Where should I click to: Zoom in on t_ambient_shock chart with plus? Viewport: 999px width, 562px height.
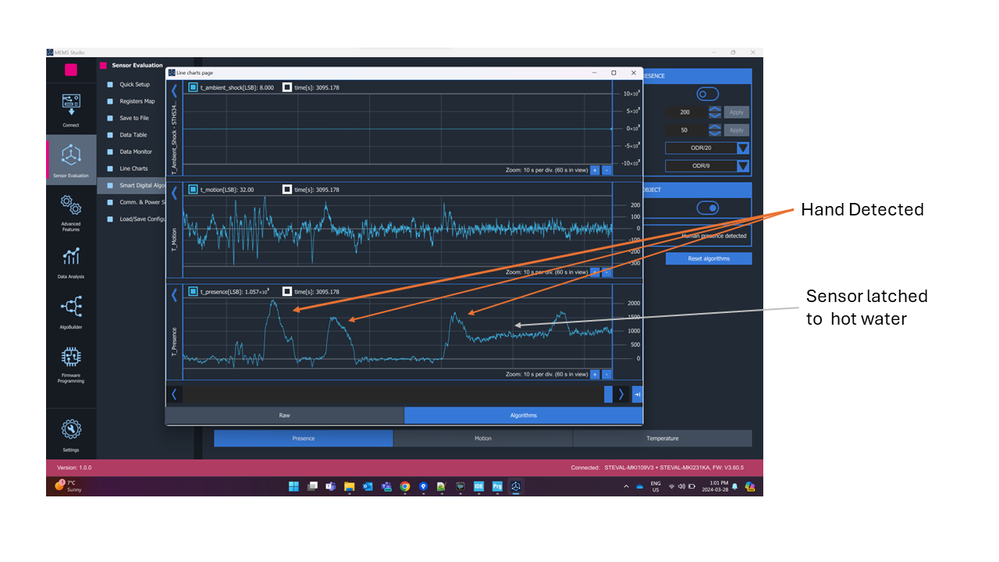click(x=594, y=170)
